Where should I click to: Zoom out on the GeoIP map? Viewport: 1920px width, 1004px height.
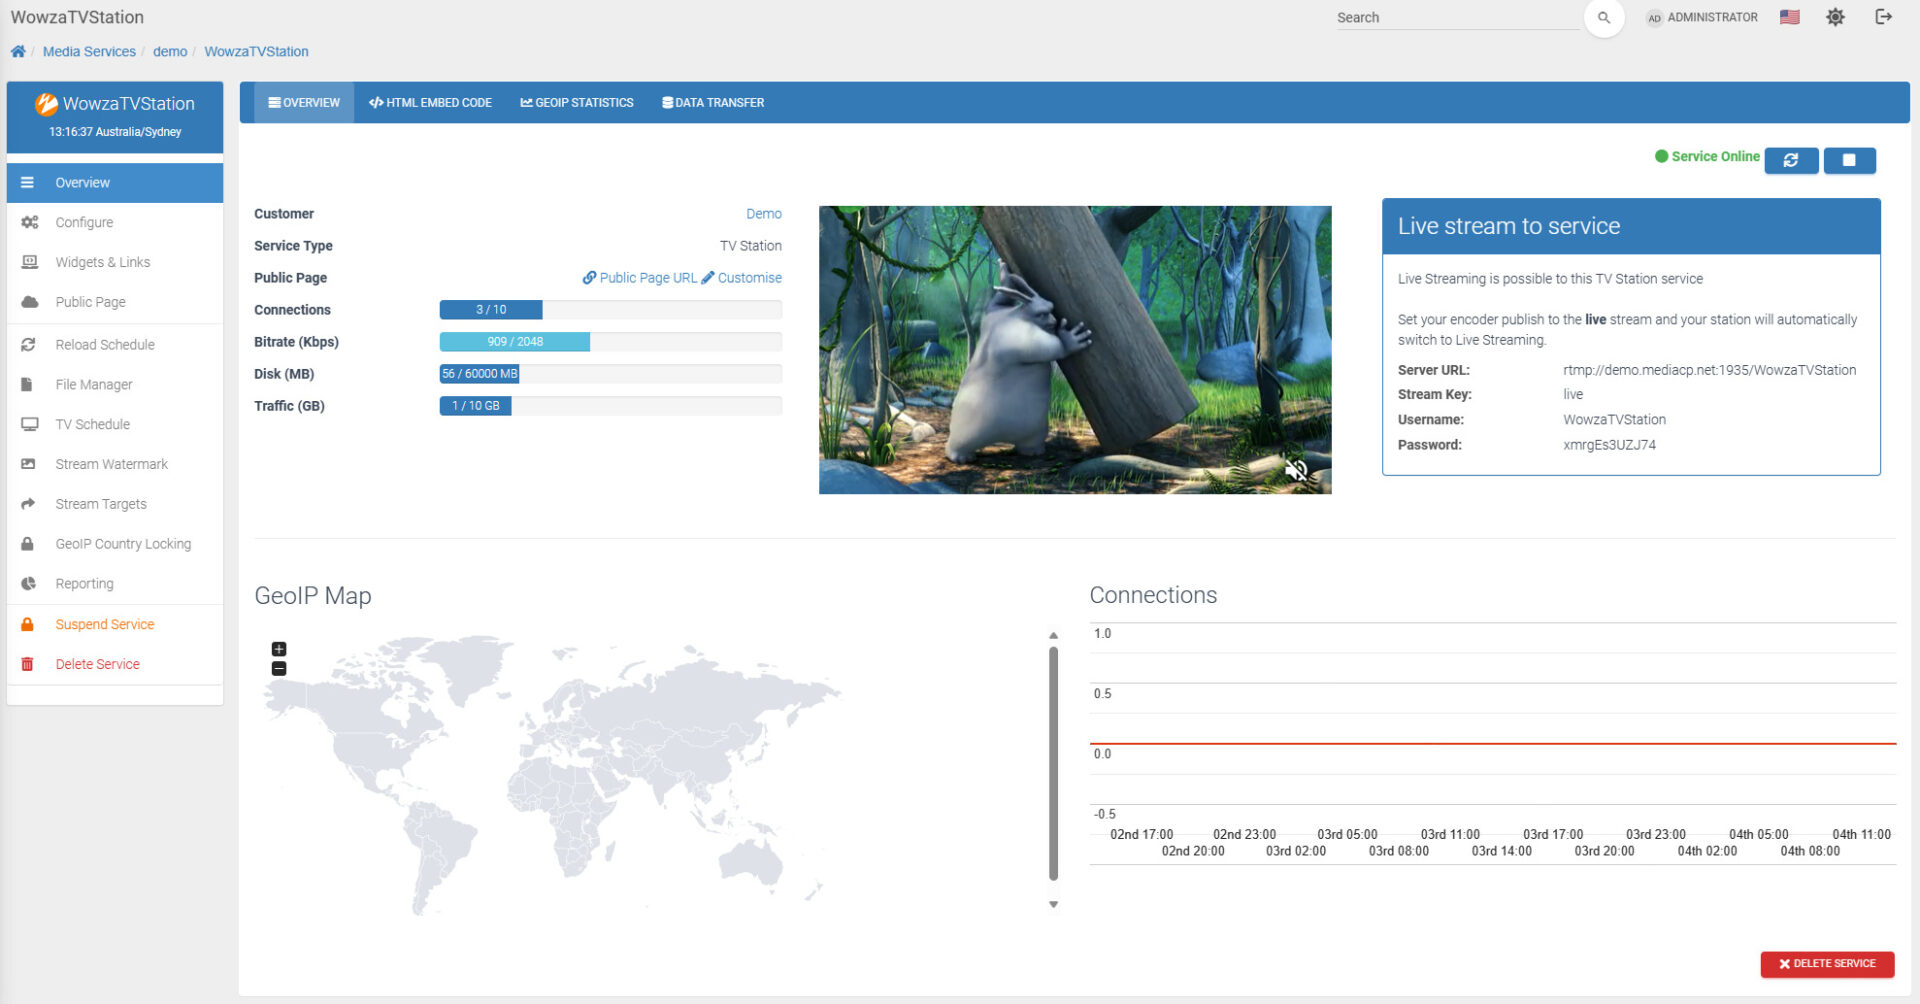[279, 668]
